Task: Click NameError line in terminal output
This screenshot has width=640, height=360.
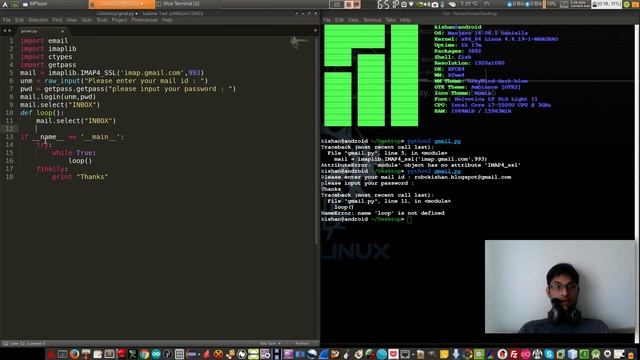Action: pyautogui.click(x=383, y=213)
